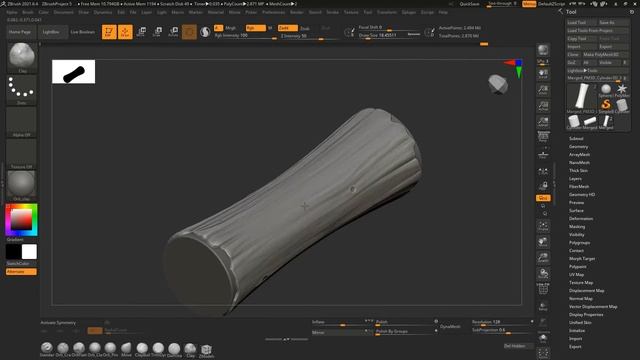Click the AAHalf icon
This screenshot has width=640, height=360.
[543, 122]
